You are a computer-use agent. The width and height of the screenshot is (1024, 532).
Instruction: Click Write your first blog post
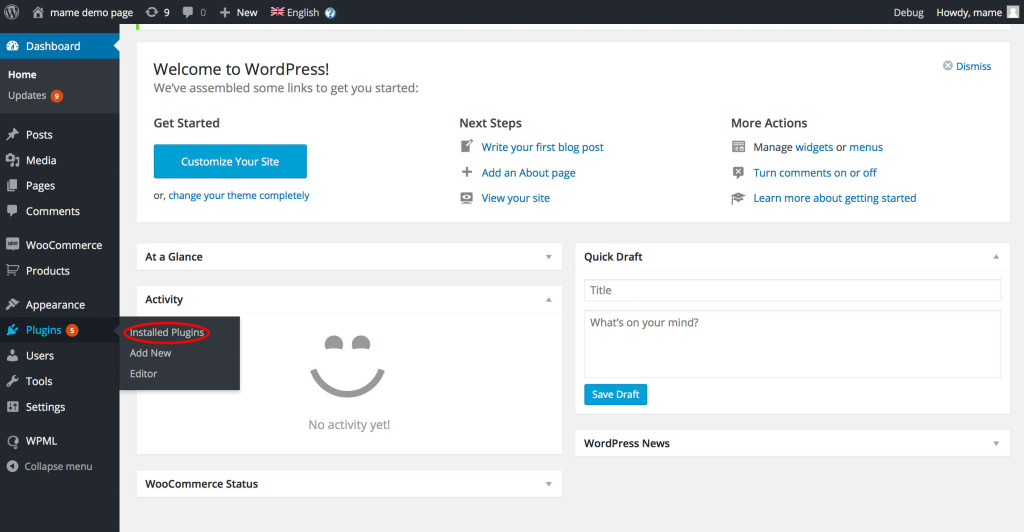543,147
